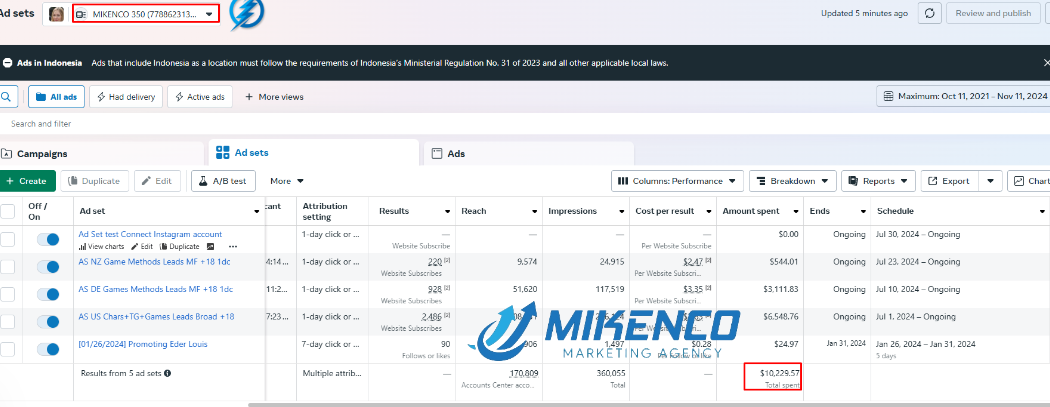Open the Amount spent column header arrow
Viewport: 1050px width, 407px height.
click(x=795, y=212)
